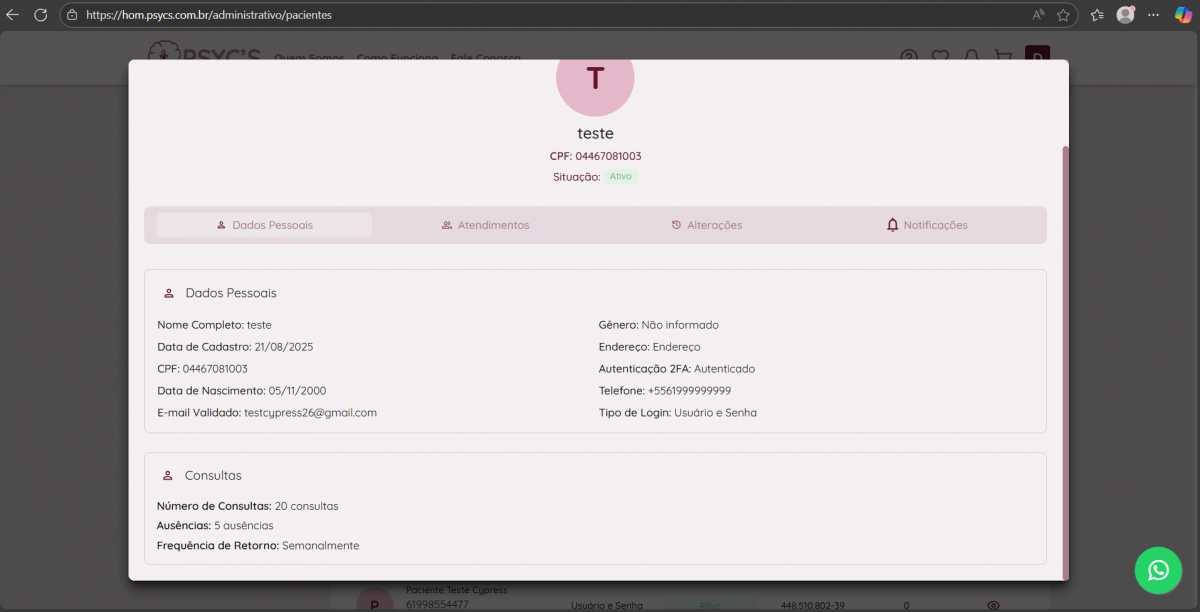
Task: View site information lock icon
Action: tap(72, 15)
